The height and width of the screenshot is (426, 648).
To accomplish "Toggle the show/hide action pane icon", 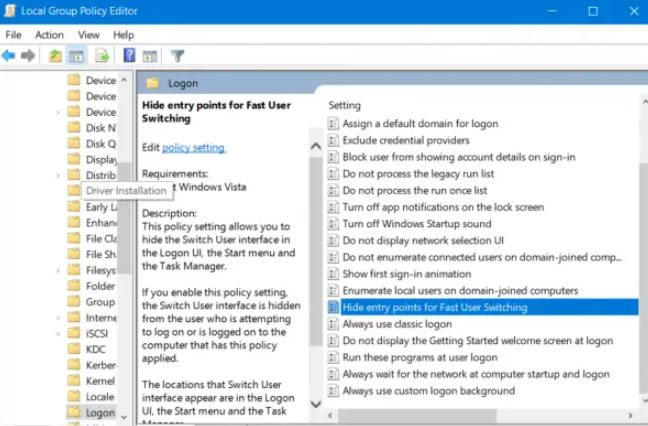I will pyautogui.click(x=150, y=56).
